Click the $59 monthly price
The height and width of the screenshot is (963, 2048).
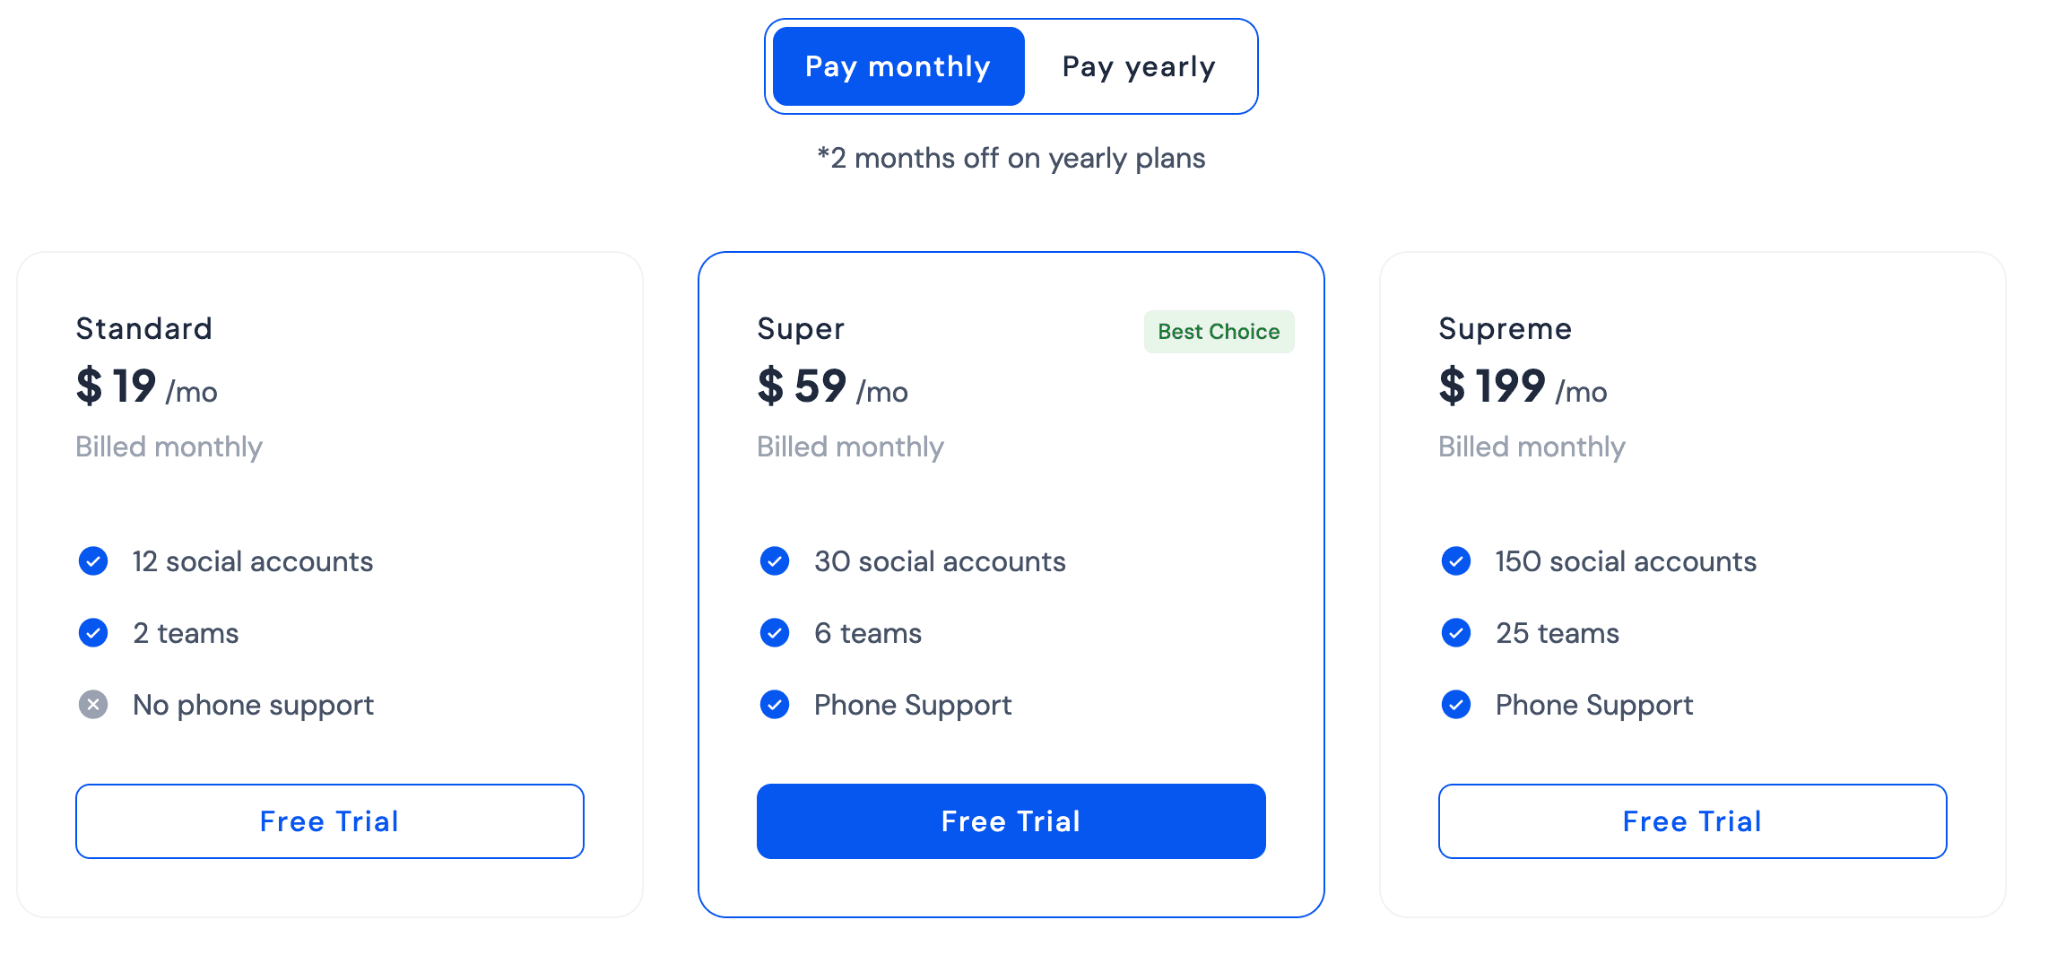(801, 388)
